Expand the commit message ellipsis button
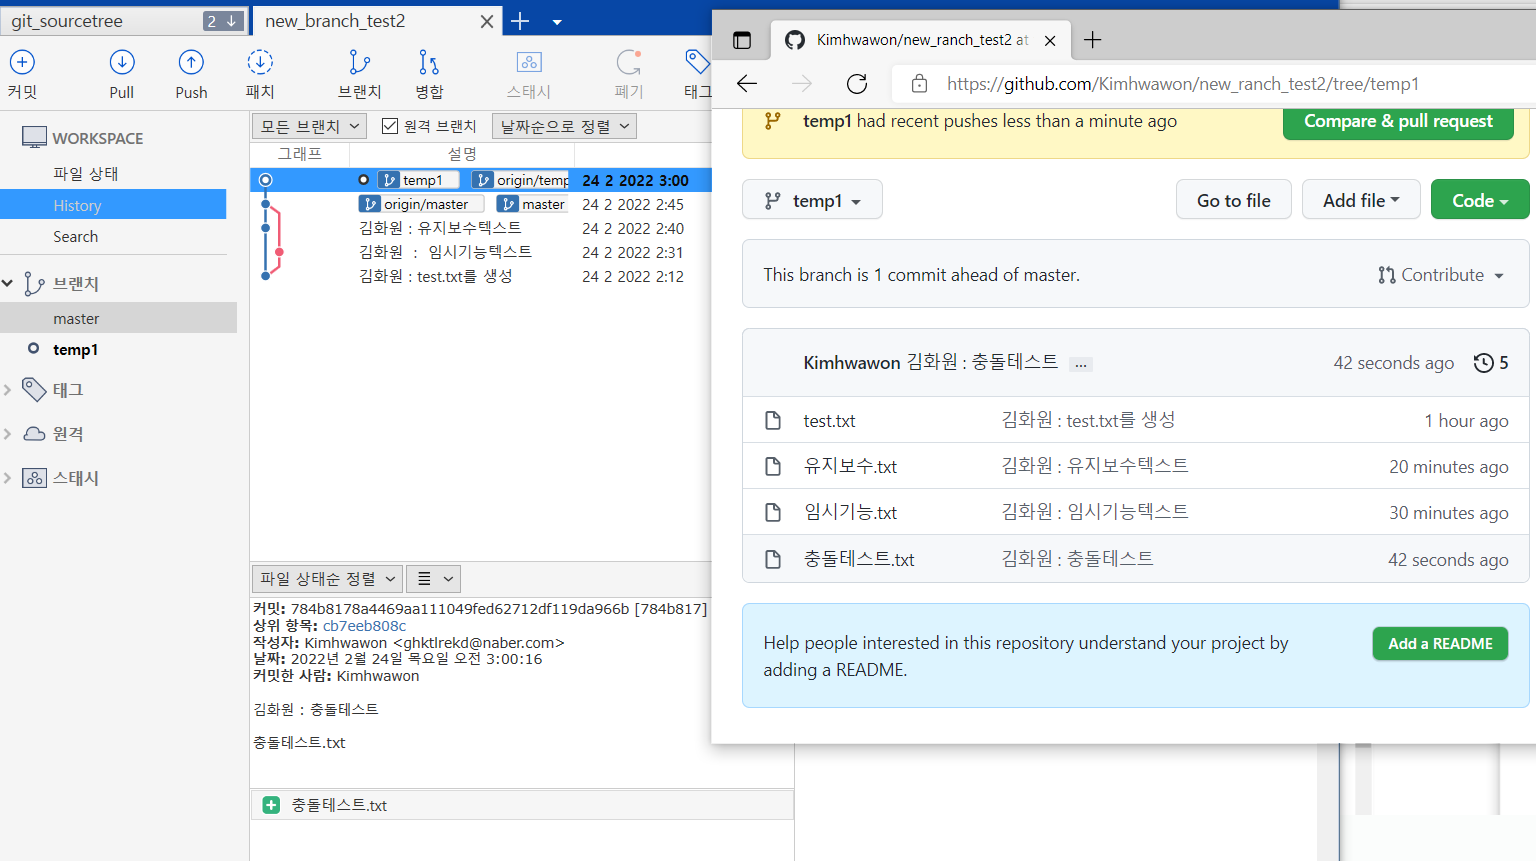 [x=1080, y=365]
